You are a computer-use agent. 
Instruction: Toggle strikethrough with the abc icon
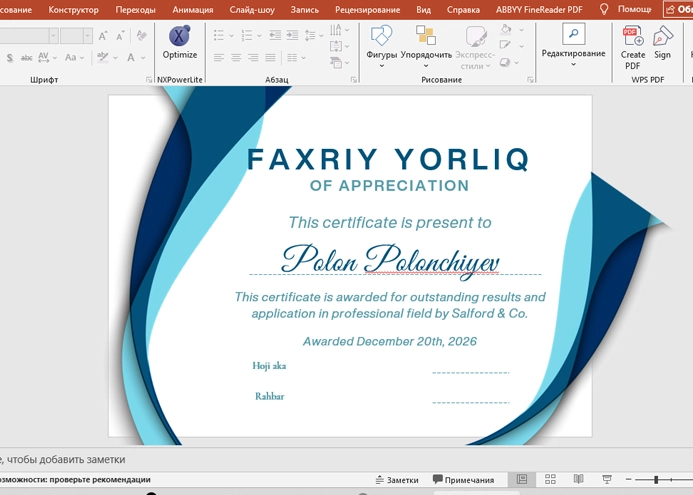tap(27, 57)
